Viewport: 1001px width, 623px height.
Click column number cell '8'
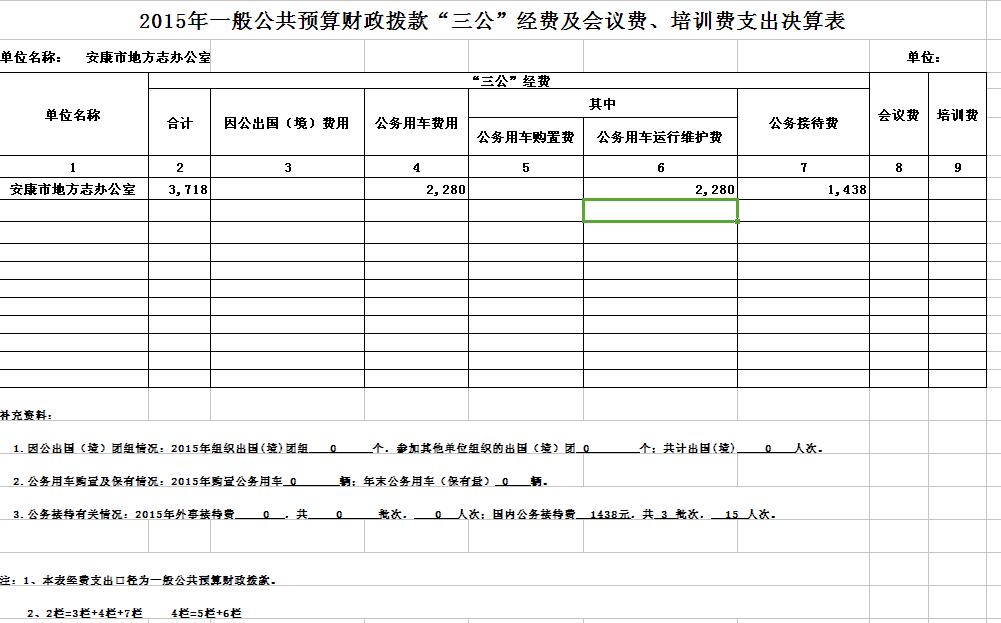coord(899,167)
